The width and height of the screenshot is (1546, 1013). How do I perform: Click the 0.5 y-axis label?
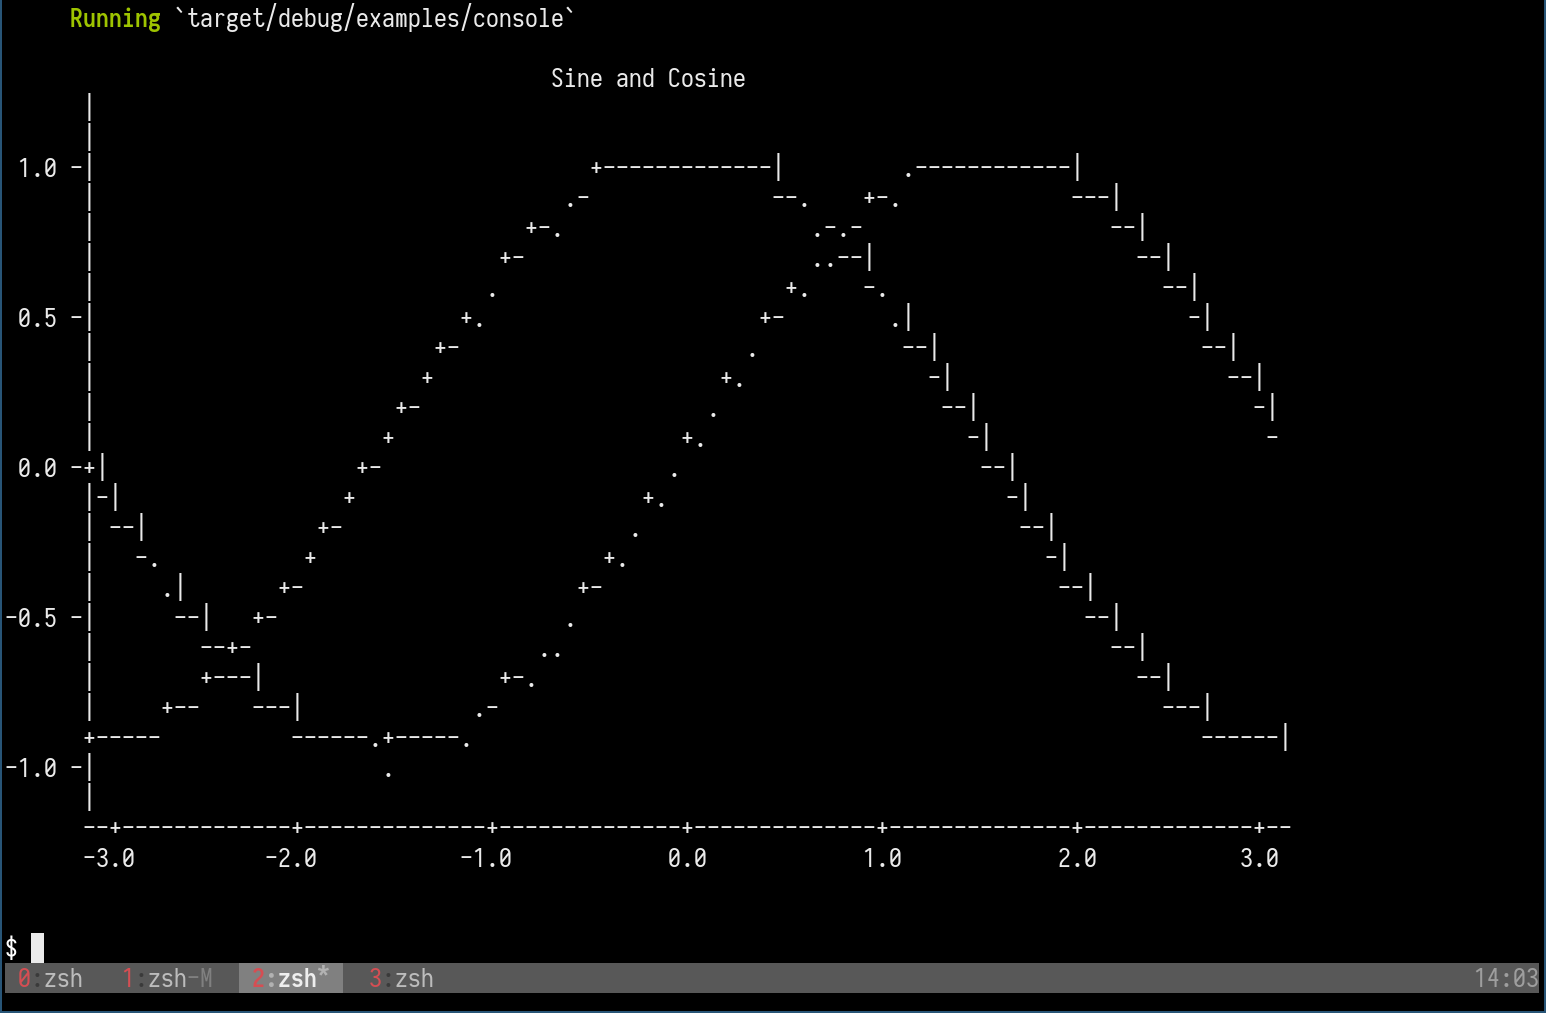pyautogui.click(x=40, y=317)
